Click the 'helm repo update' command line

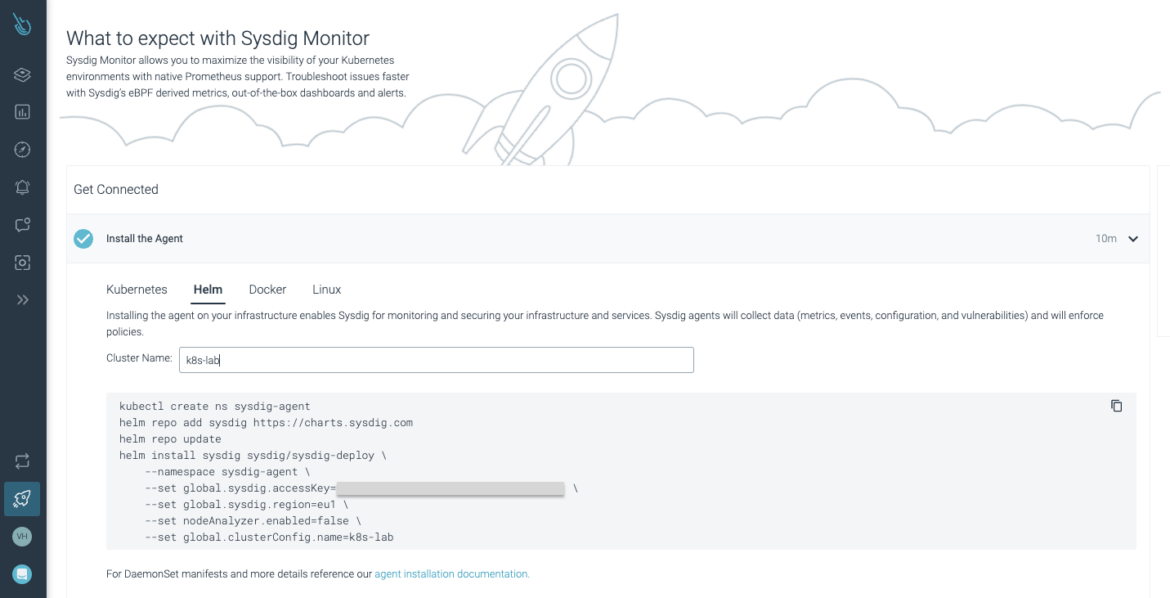[170, 439]
